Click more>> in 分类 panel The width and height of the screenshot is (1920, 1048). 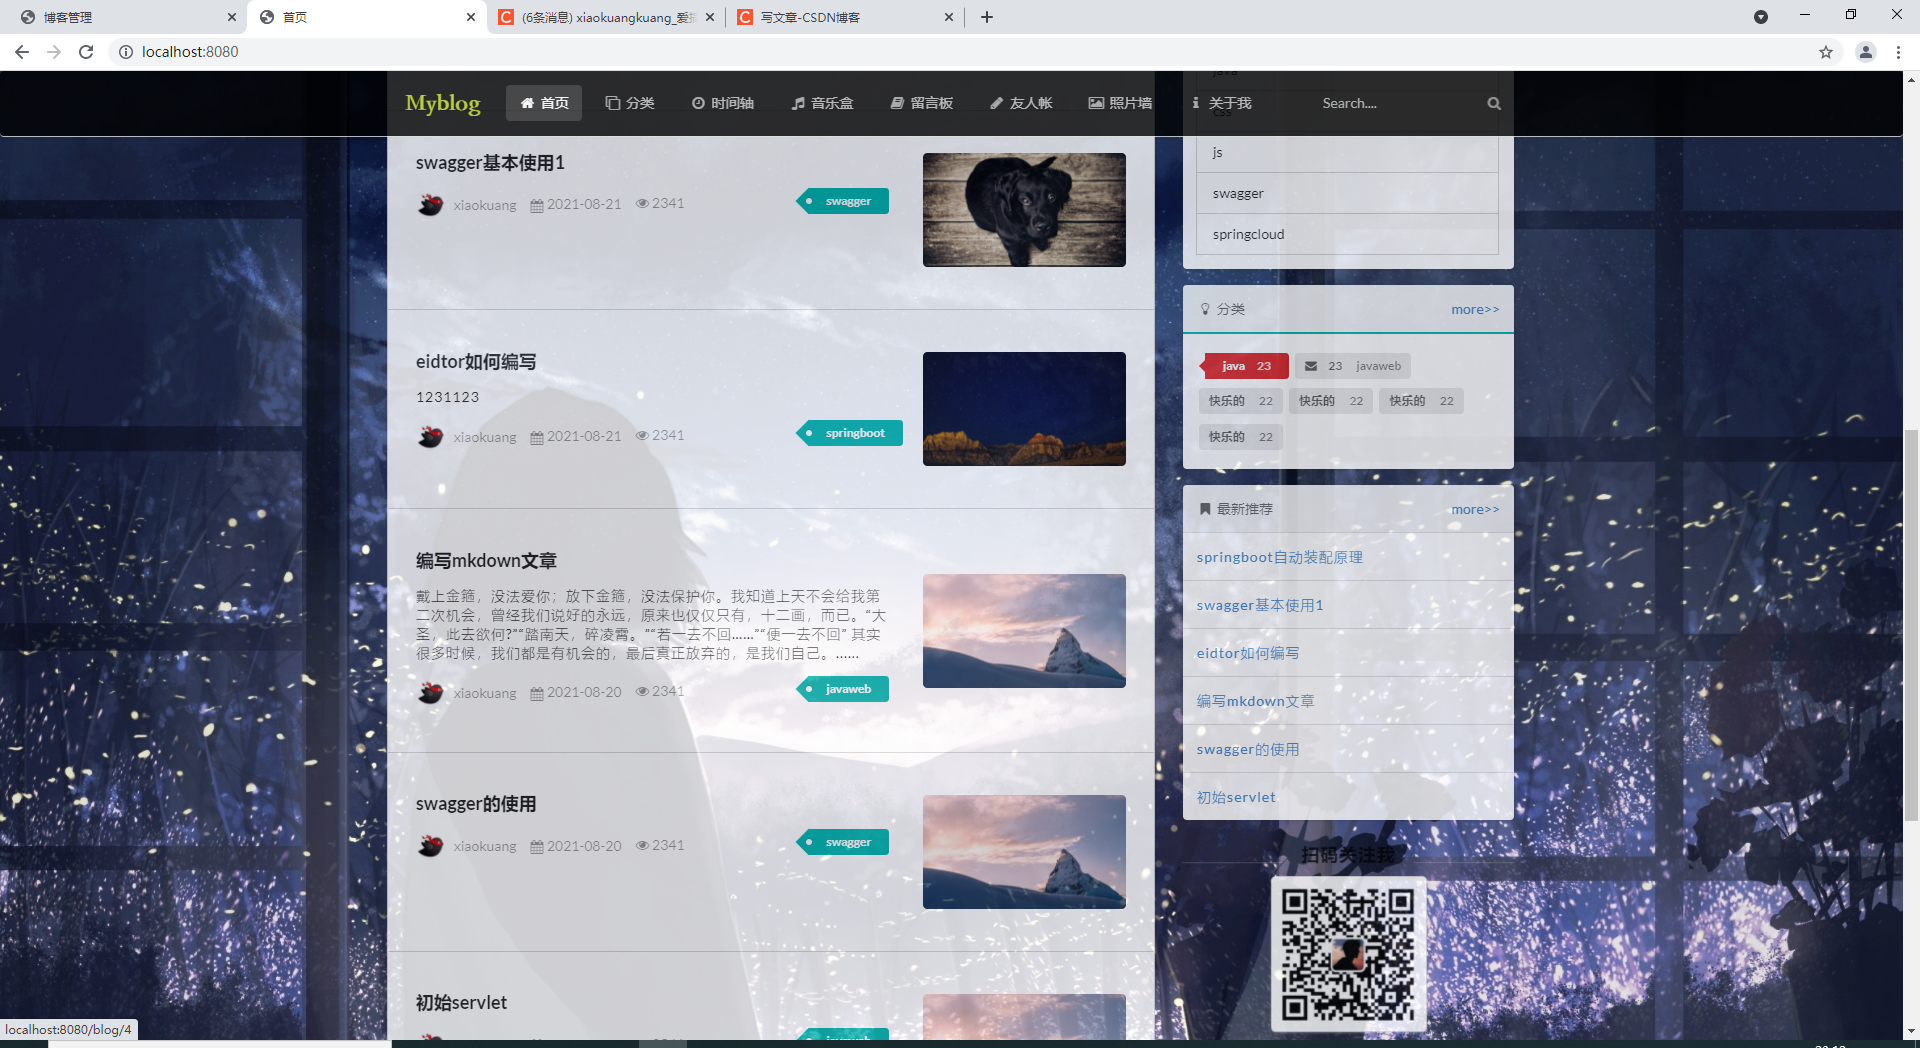coord(1475,309)
